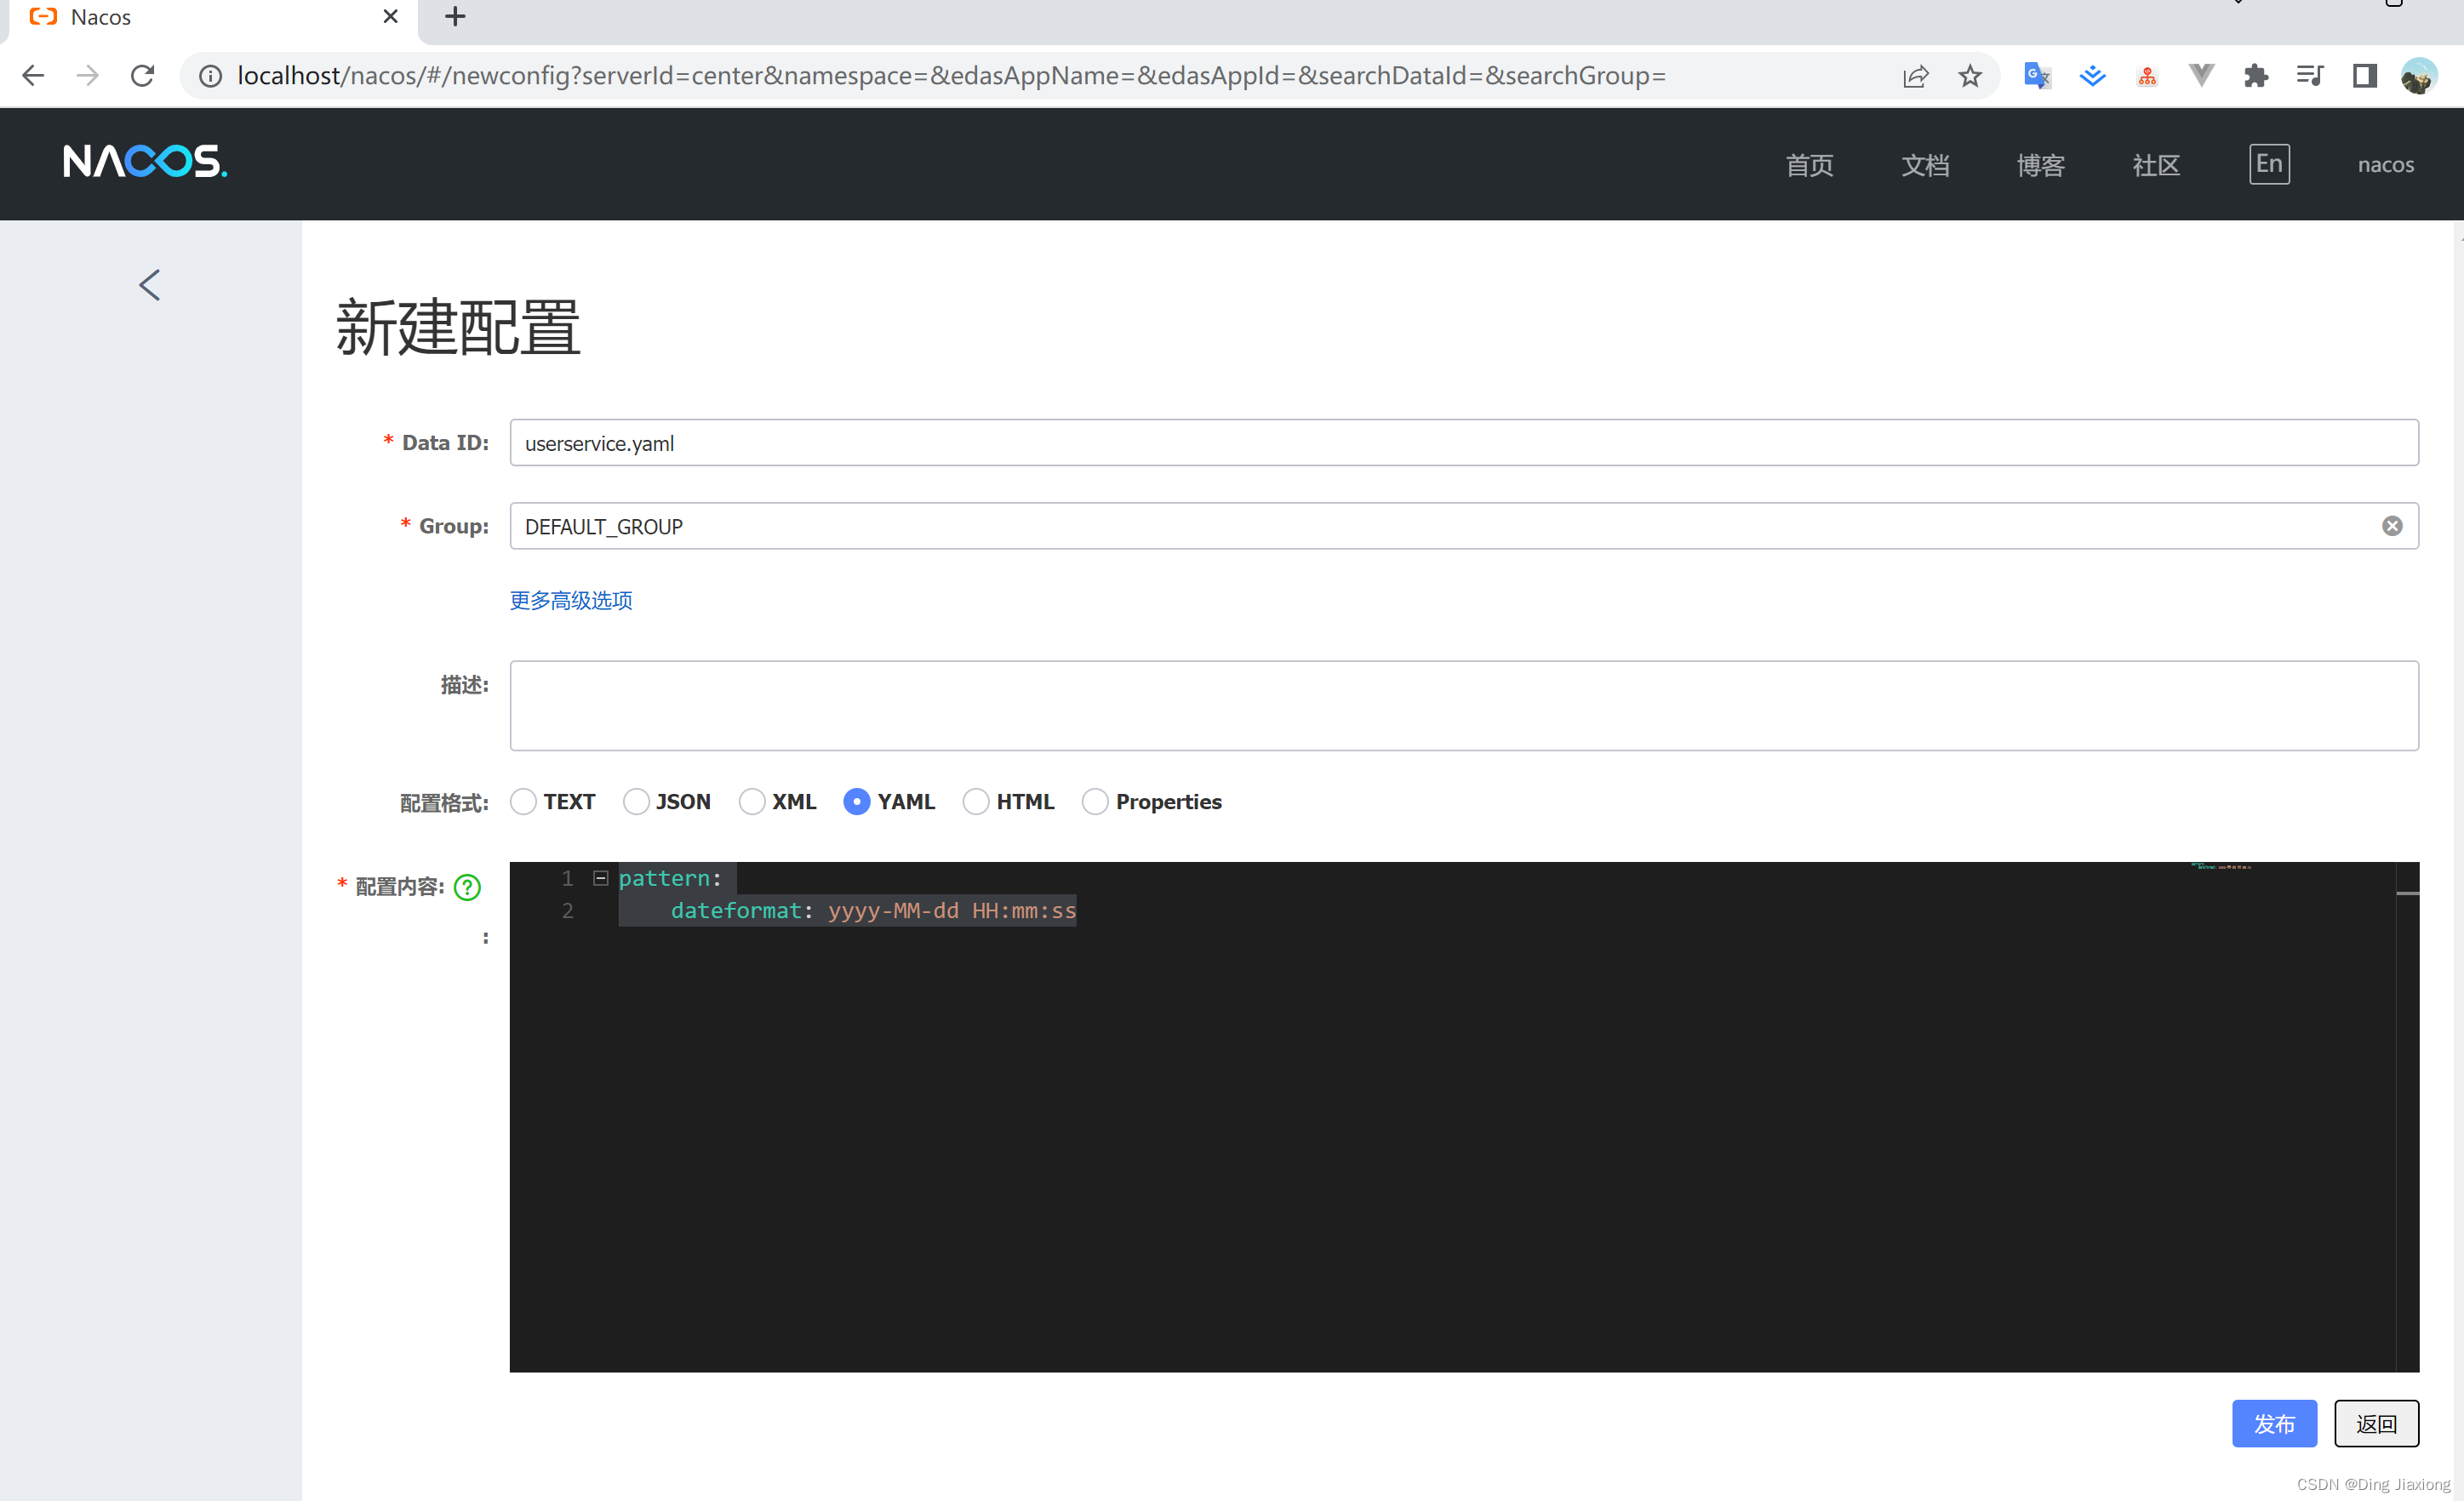
Task: Click the Data ID input field
Action: tap(1463, 443)
